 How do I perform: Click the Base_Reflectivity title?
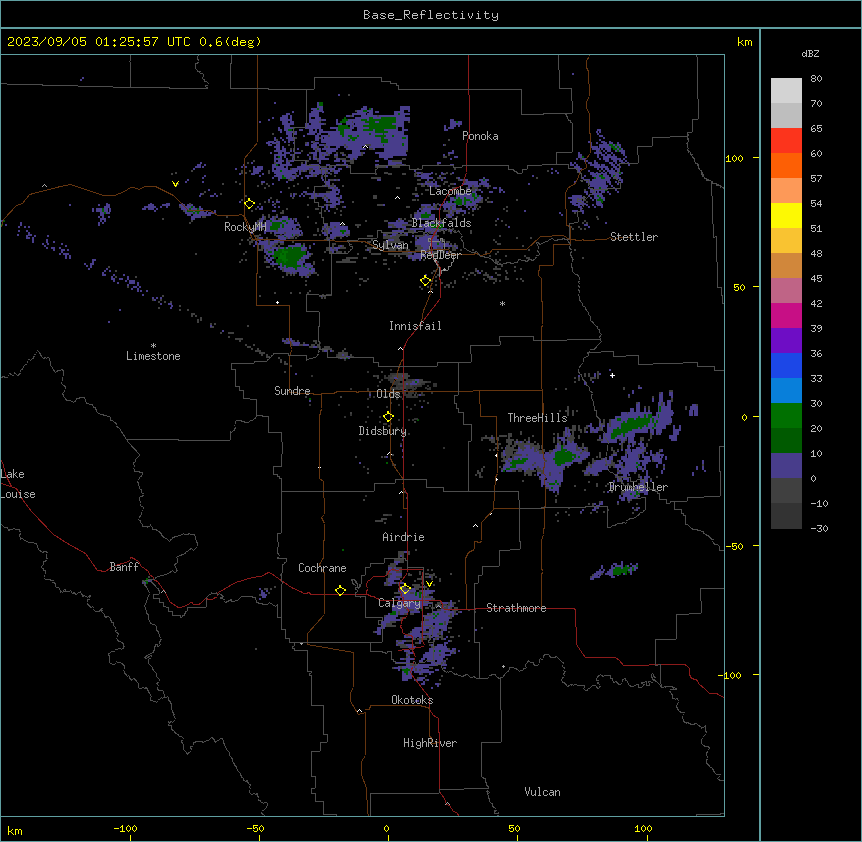click(x=431, y=15)
